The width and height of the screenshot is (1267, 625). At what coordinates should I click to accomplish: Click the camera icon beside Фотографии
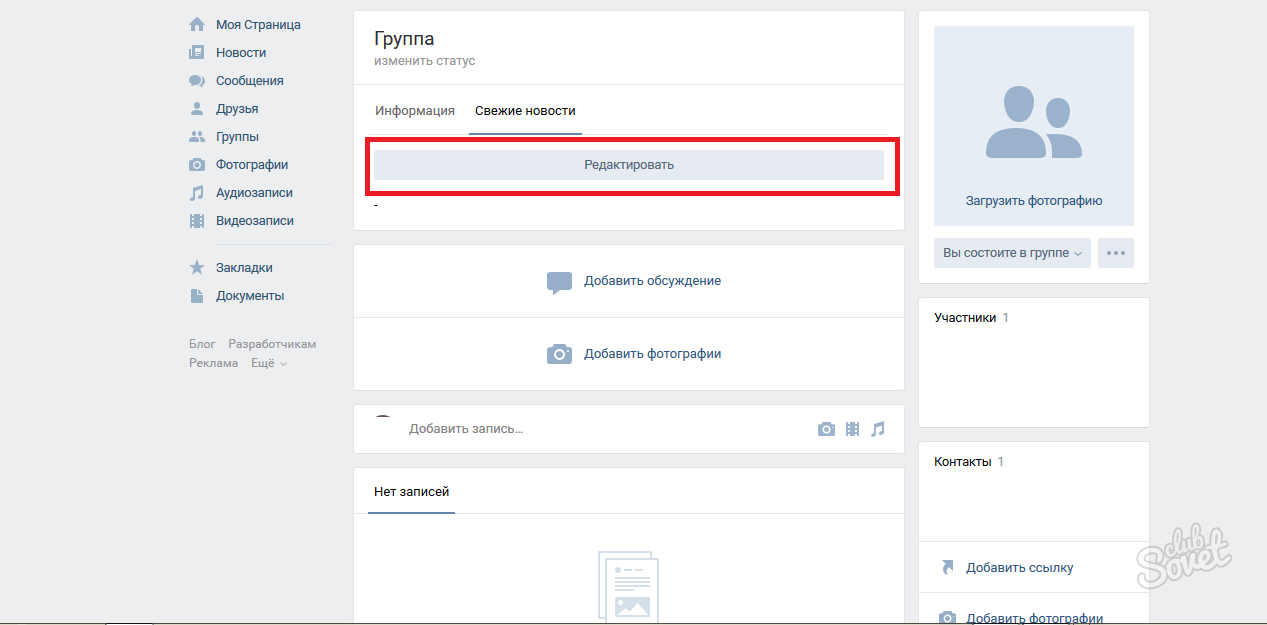[x=197, y=165]
